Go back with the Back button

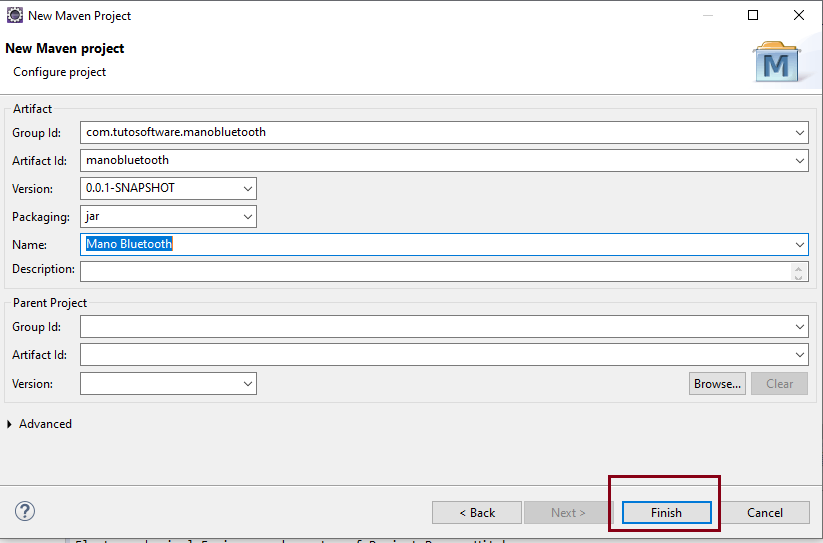click(x=477, y=513)
